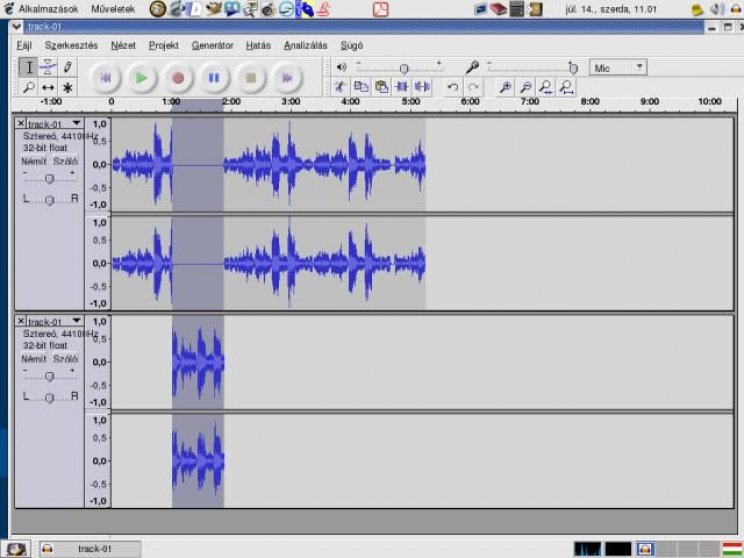The height and width of the screenshot is (558, 744).
Task: Skip to end of track
Action: (287, 78)
